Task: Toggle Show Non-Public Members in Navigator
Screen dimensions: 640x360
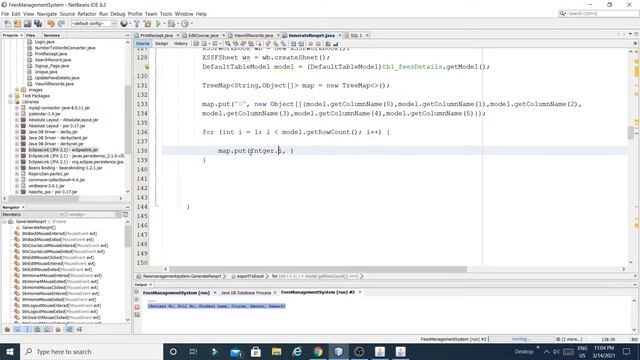Action: click(x=38, y=329)
